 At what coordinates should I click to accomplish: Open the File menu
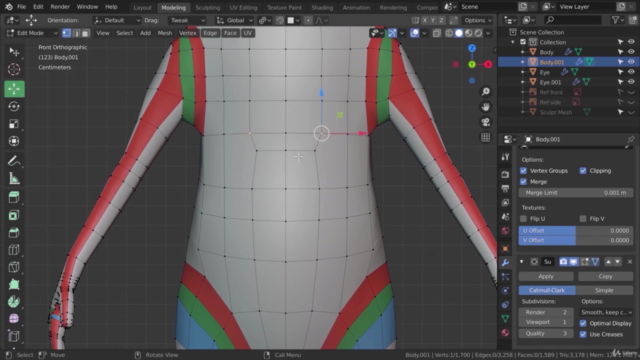click(21, 7)
